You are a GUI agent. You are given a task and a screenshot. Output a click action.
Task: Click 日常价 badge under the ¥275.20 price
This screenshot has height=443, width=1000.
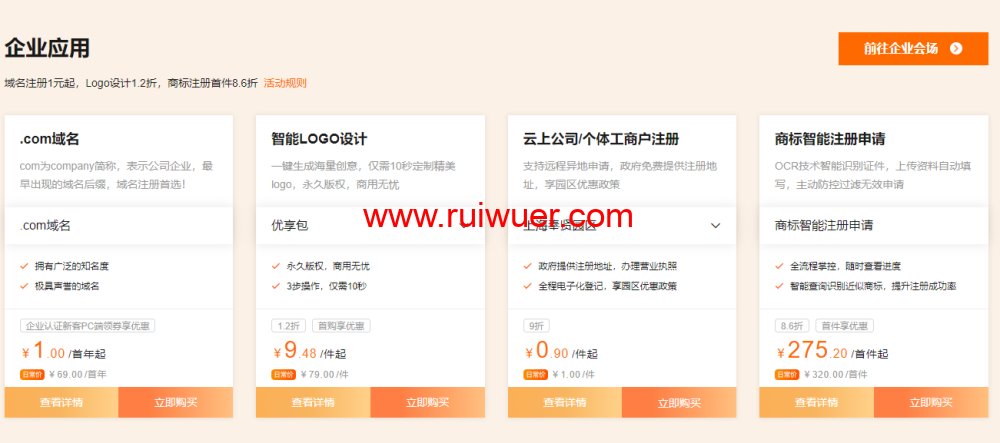pos(787,374)
